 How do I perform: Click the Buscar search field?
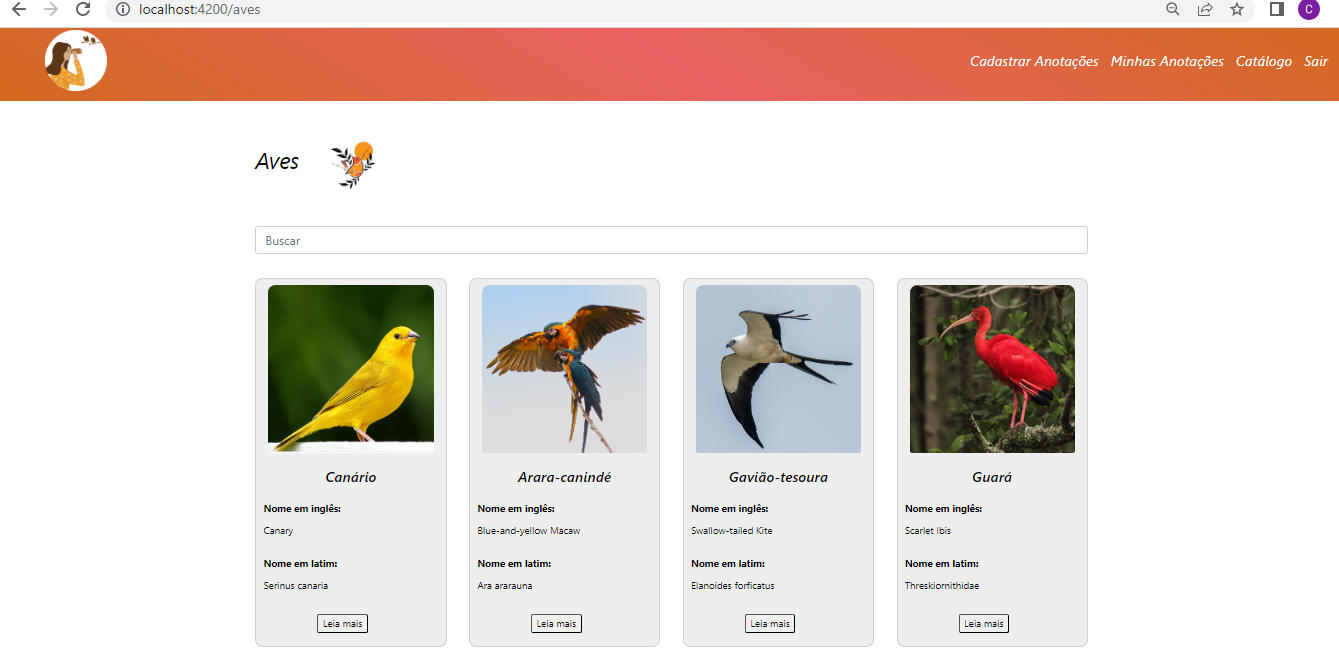pyautogui.click(x=671, y=240)
